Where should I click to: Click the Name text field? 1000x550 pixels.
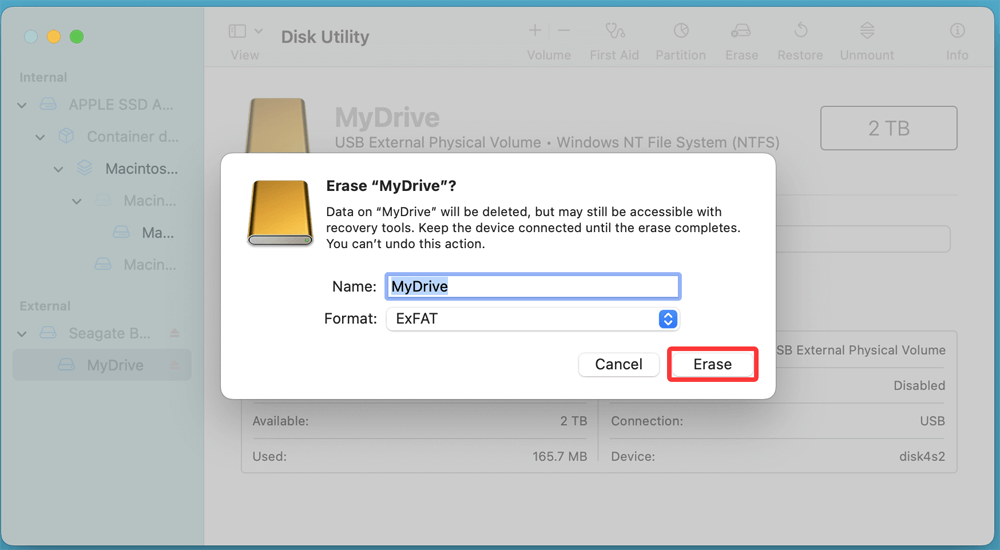click(x=532, y=286)
